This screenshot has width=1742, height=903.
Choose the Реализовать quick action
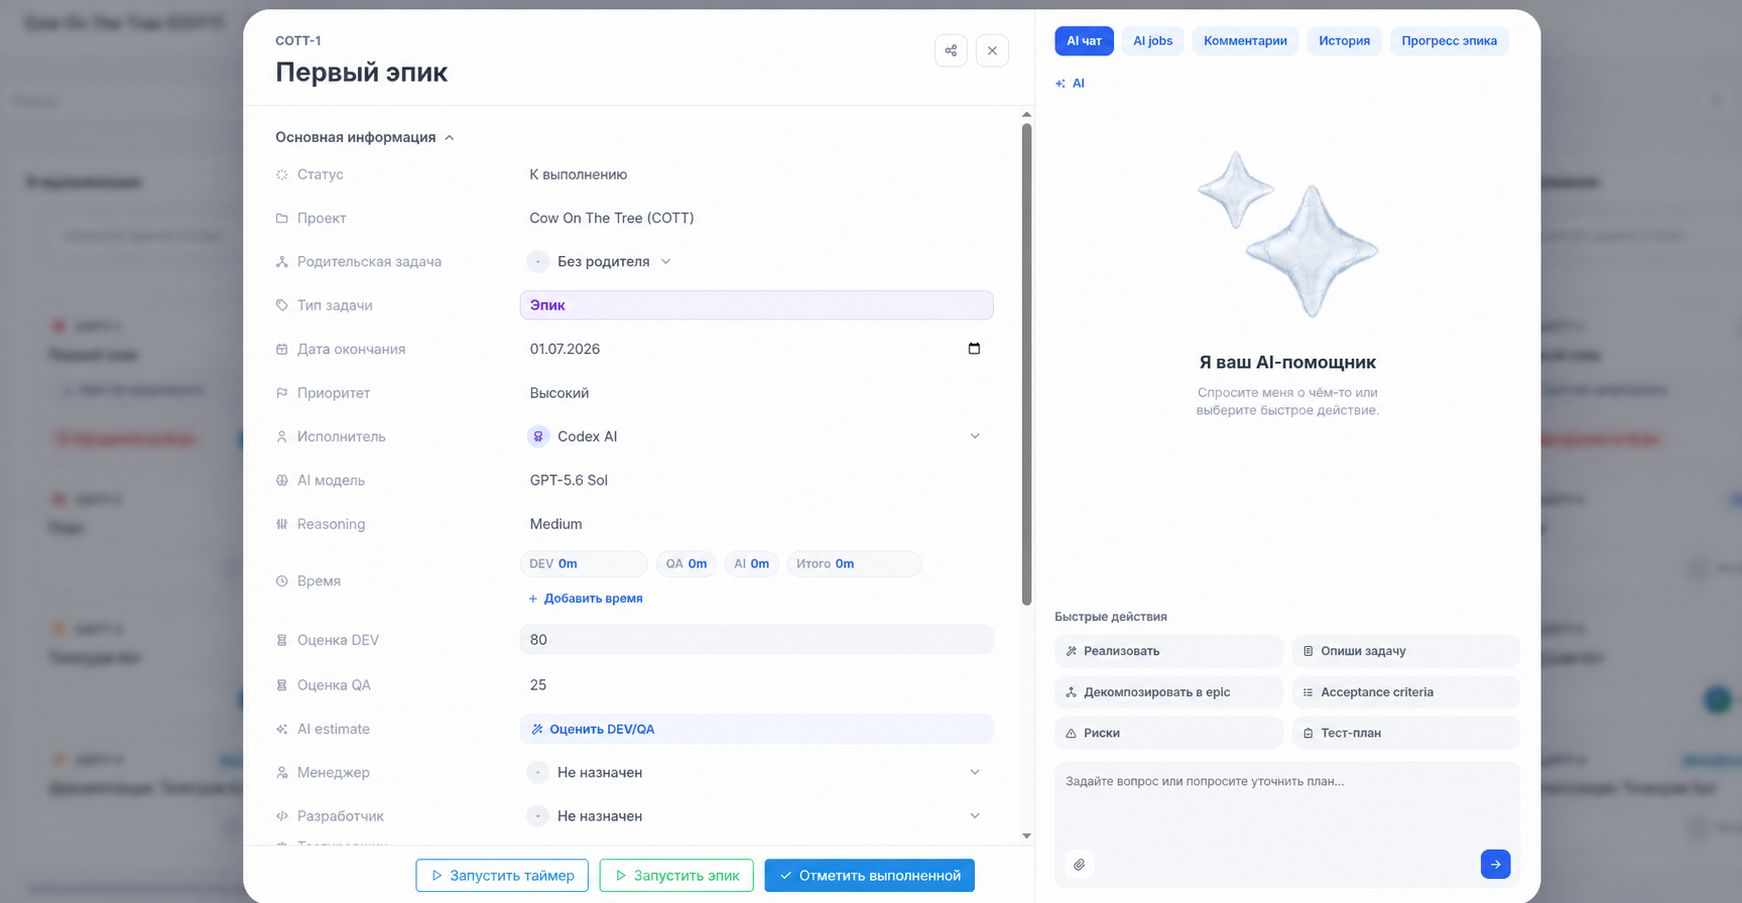[1168, 651]
